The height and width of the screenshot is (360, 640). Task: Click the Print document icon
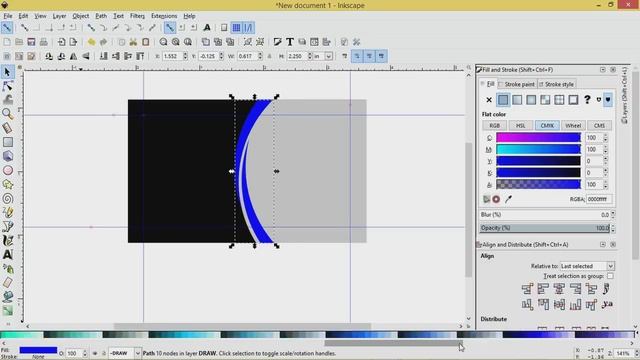tap(44, 42)
